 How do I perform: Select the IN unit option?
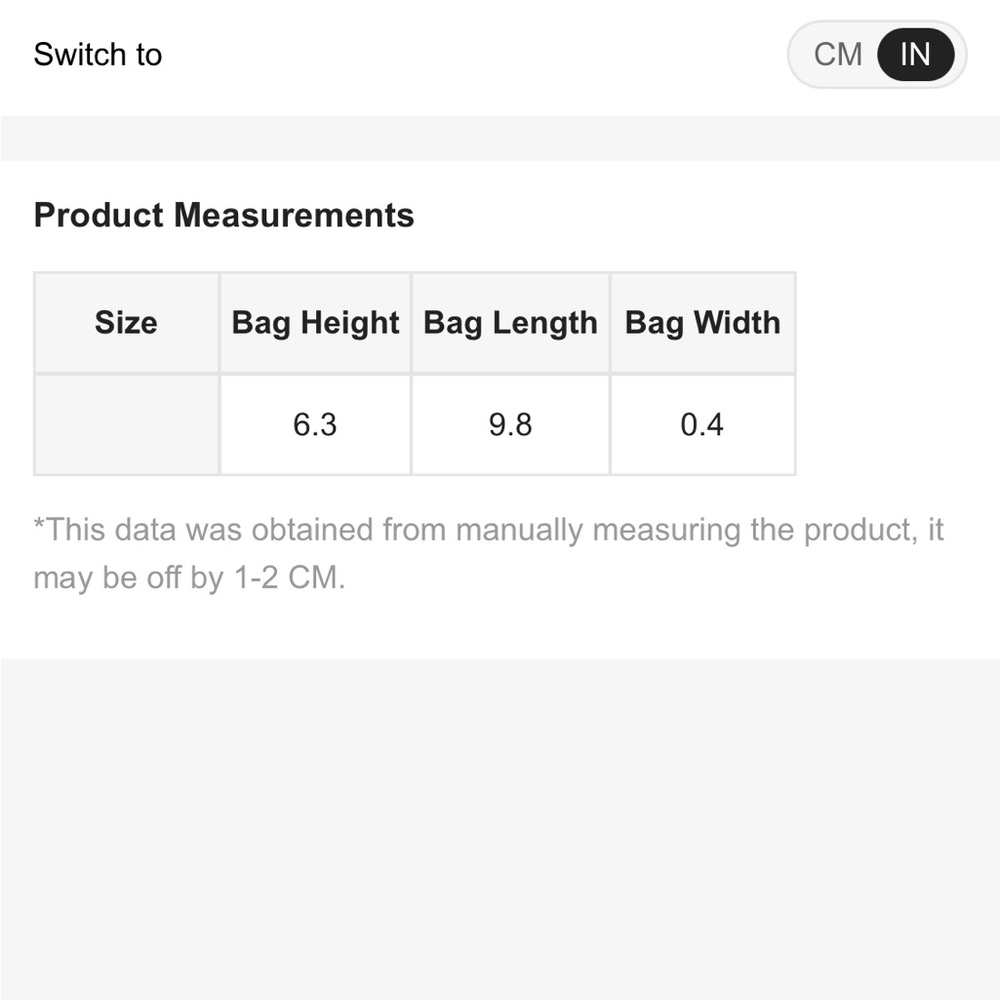coord(915,54)
